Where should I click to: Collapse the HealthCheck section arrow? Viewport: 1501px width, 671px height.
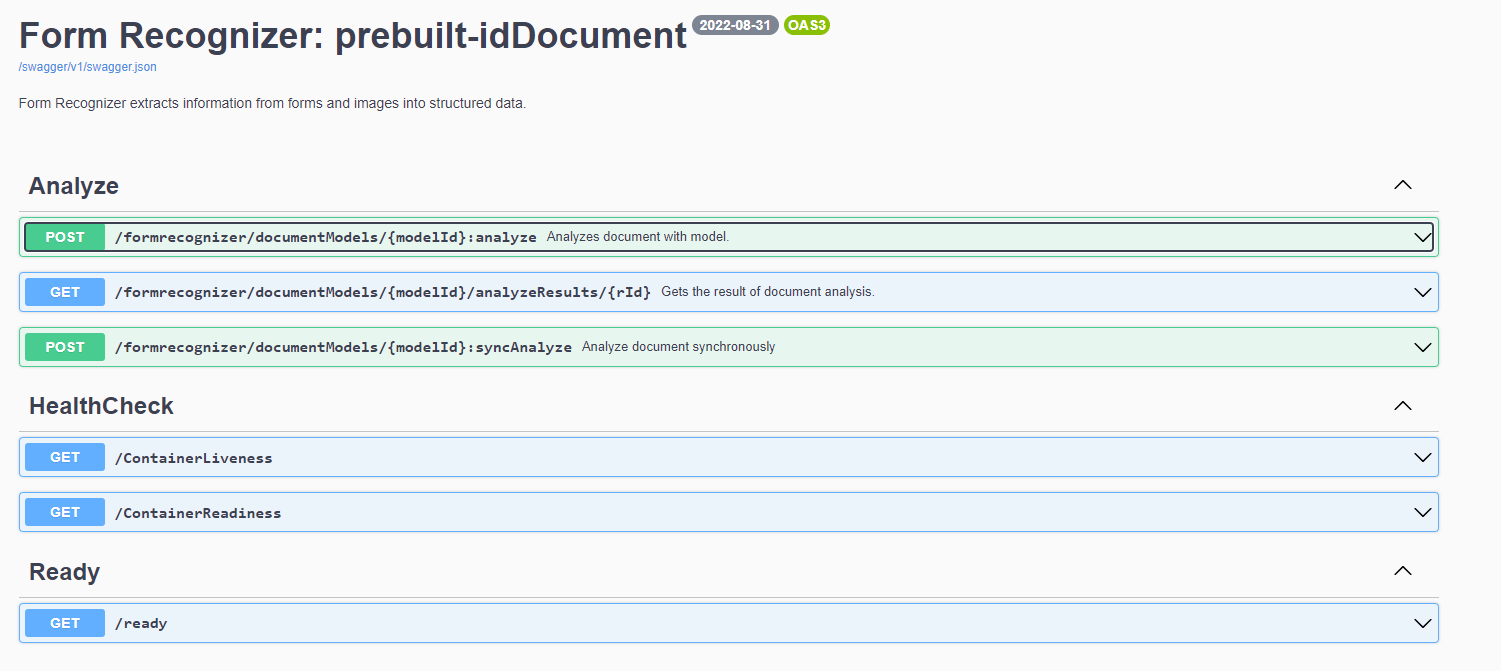point(1402,406)
